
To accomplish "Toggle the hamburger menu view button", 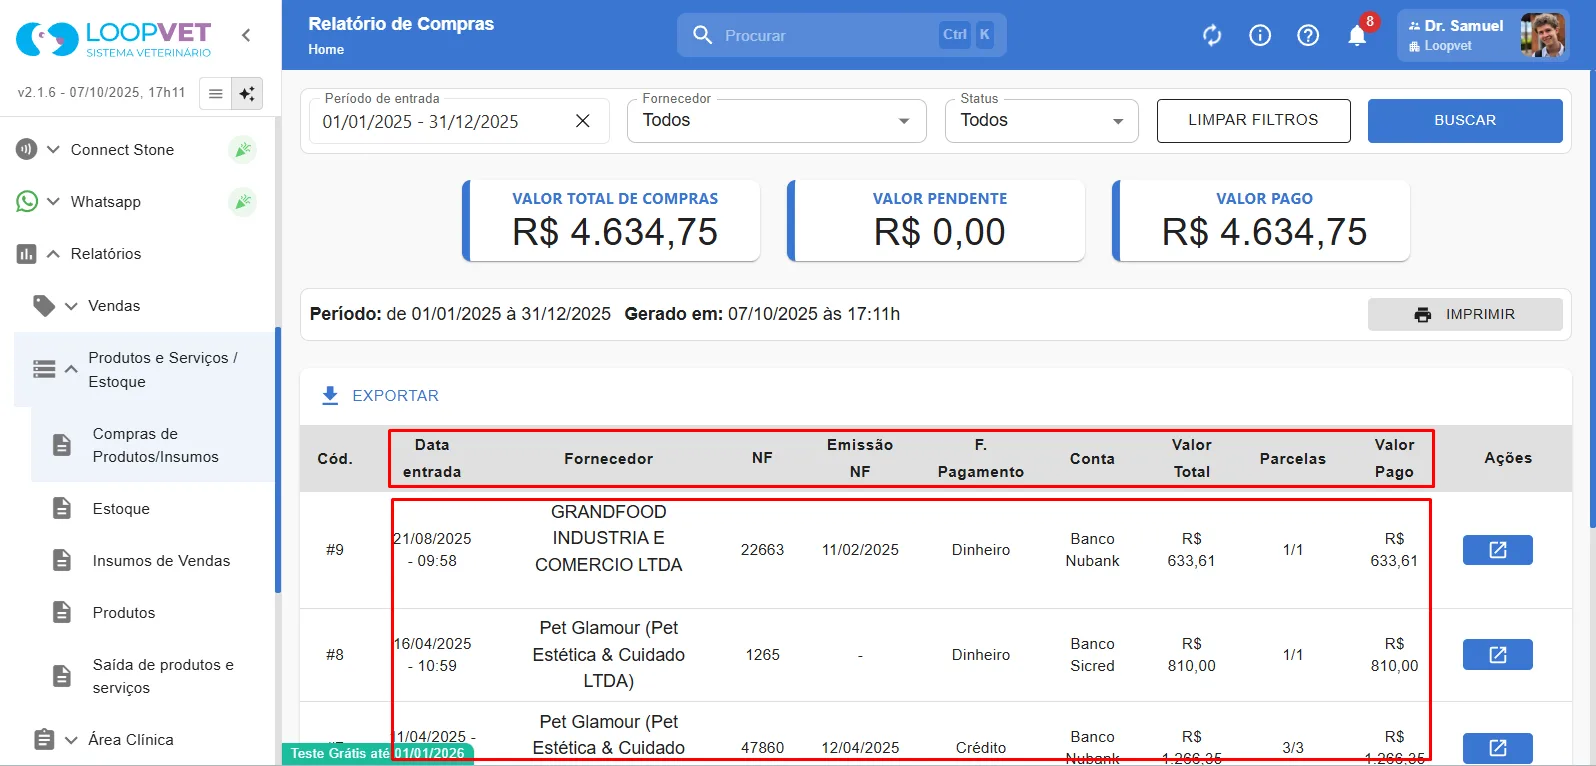I will tap(215, 94).
